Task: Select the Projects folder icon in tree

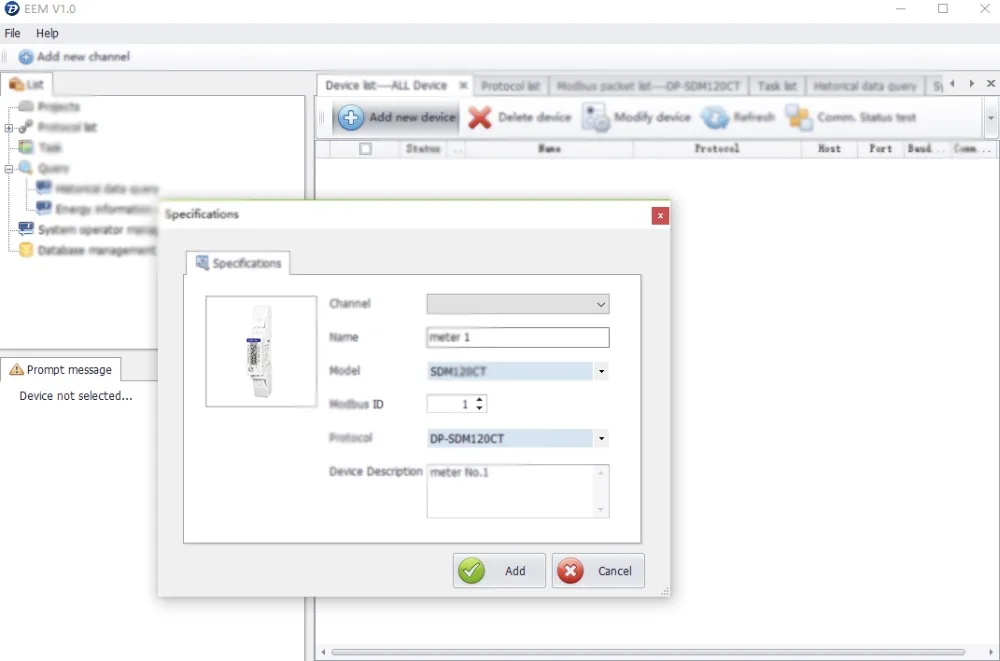Action: 26,106
